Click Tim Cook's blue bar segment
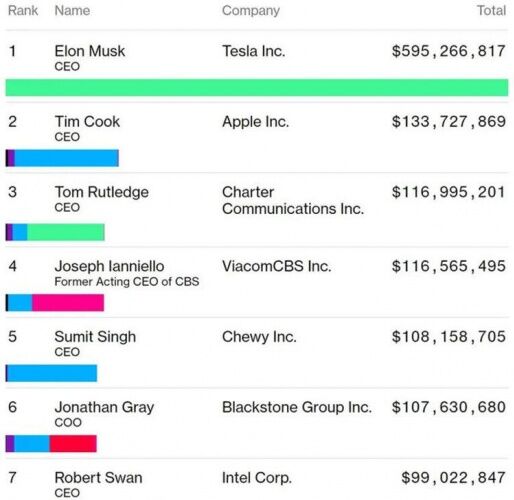The height and width of the screenshot is (500, 514). tap(67, 158)
